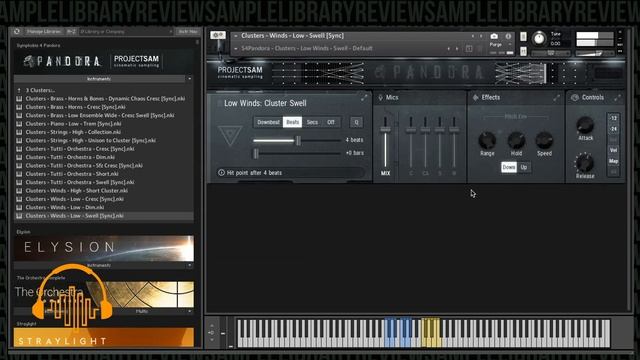
Task: Select Beats sync mode
Action: (x=292, y=122)
